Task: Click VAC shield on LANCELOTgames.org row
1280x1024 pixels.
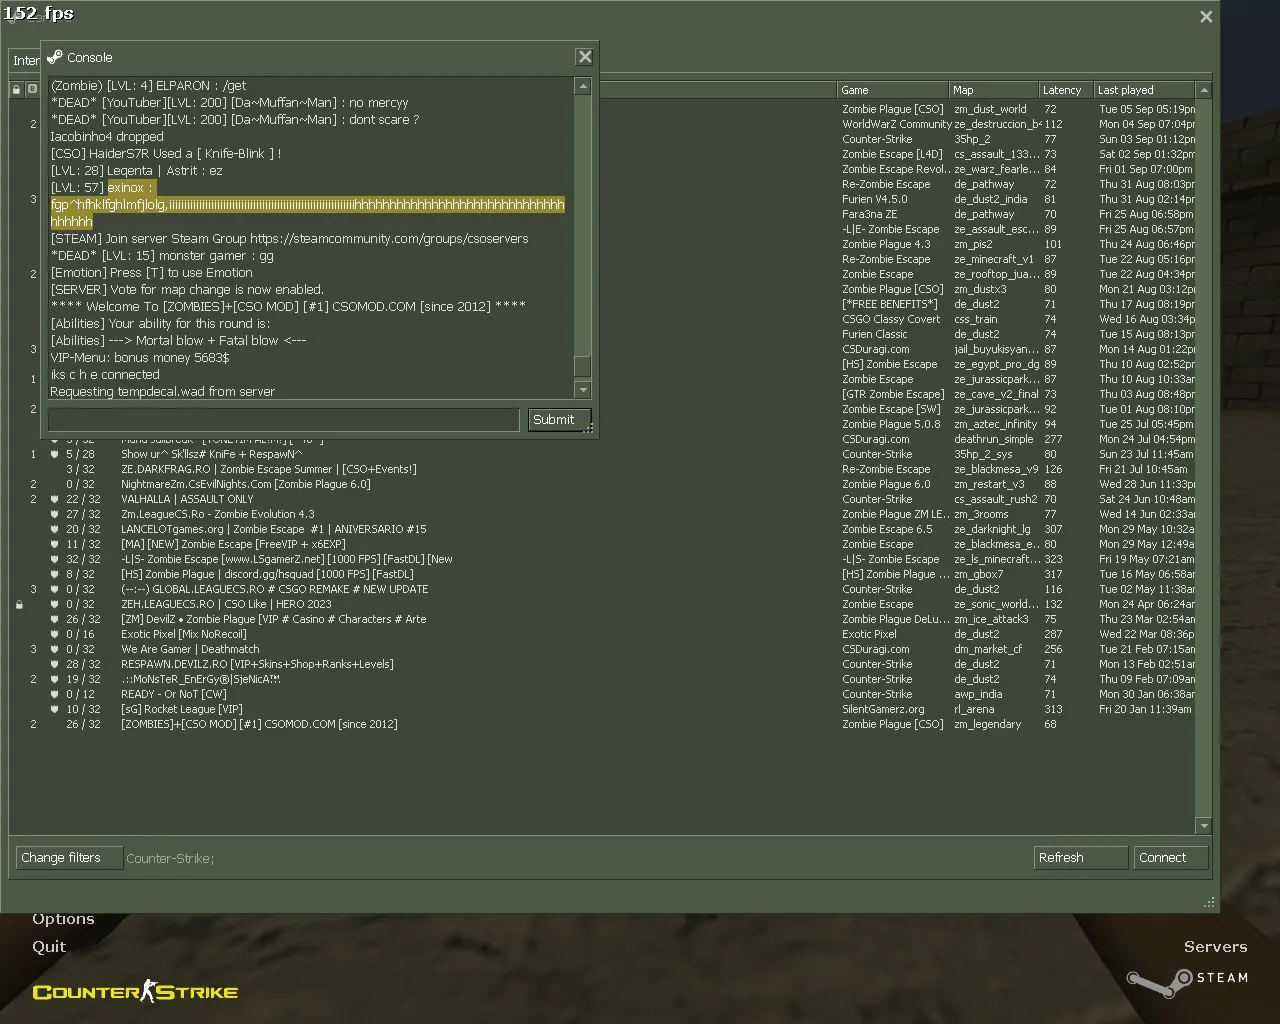Action: [x=53, y=529]
